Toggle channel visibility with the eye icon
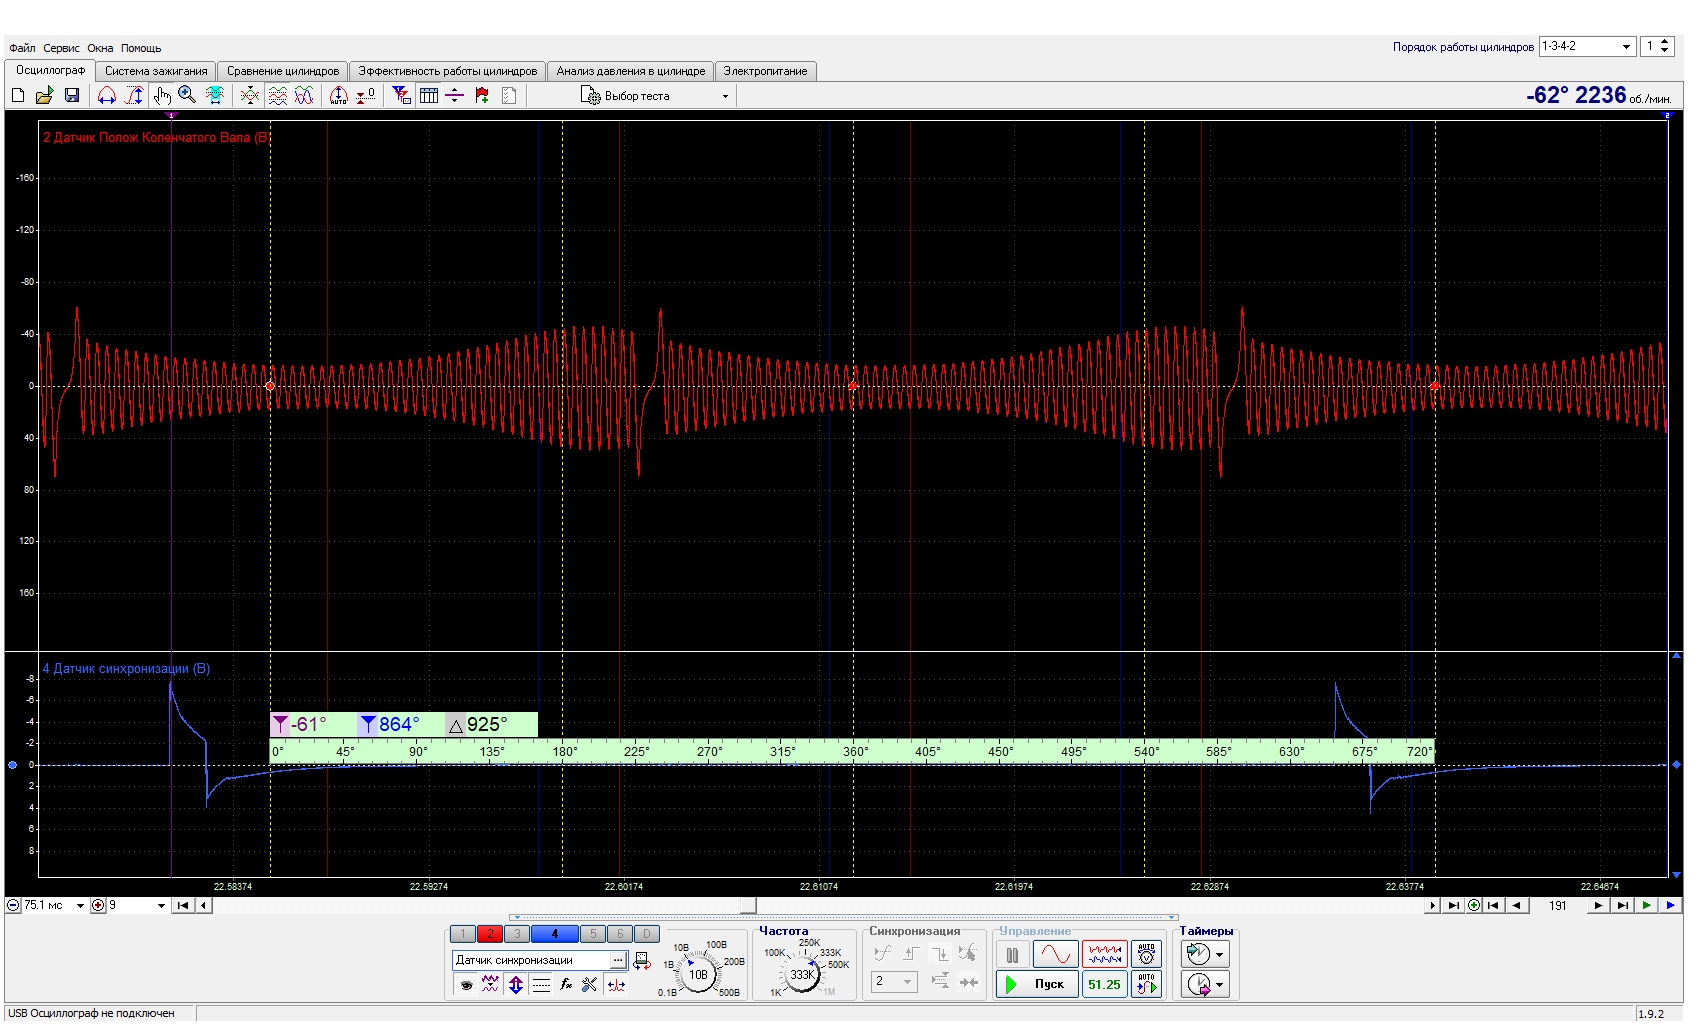The height and width of the screenshot is (1026, 1696). (466, 985)
